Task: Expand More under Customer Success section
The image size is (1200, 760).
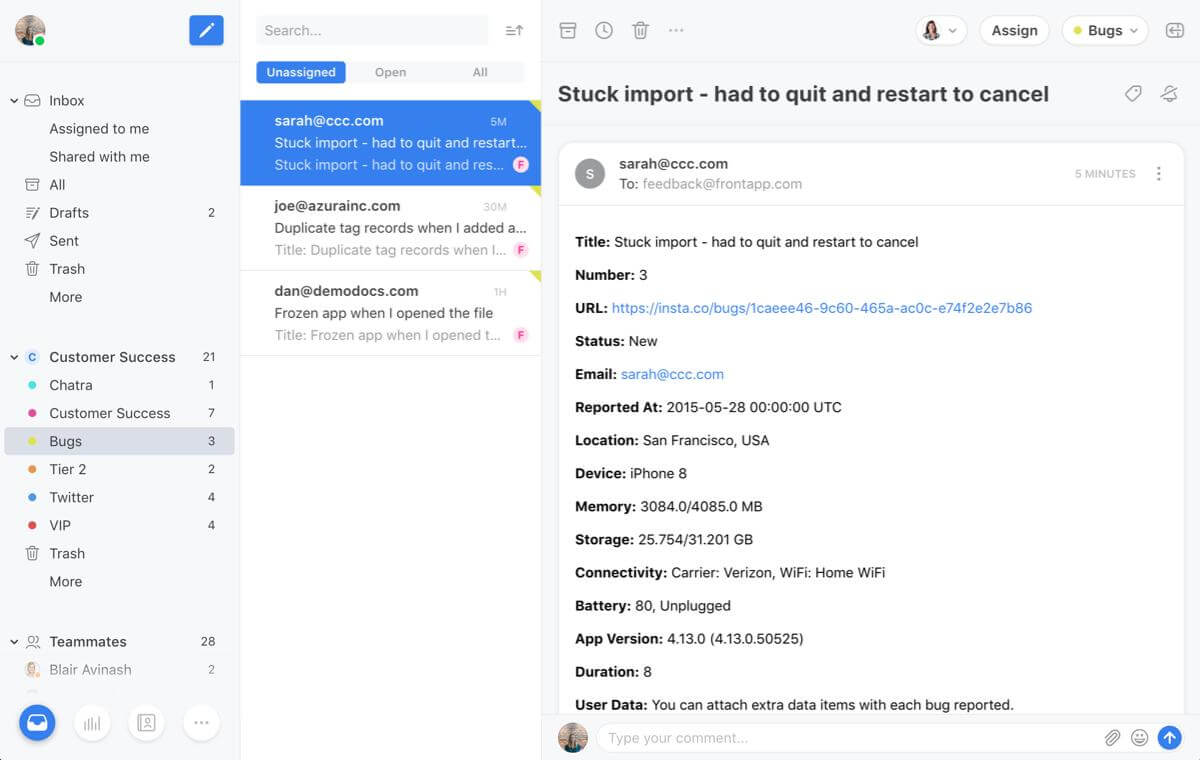Action: tap(66, 582)
